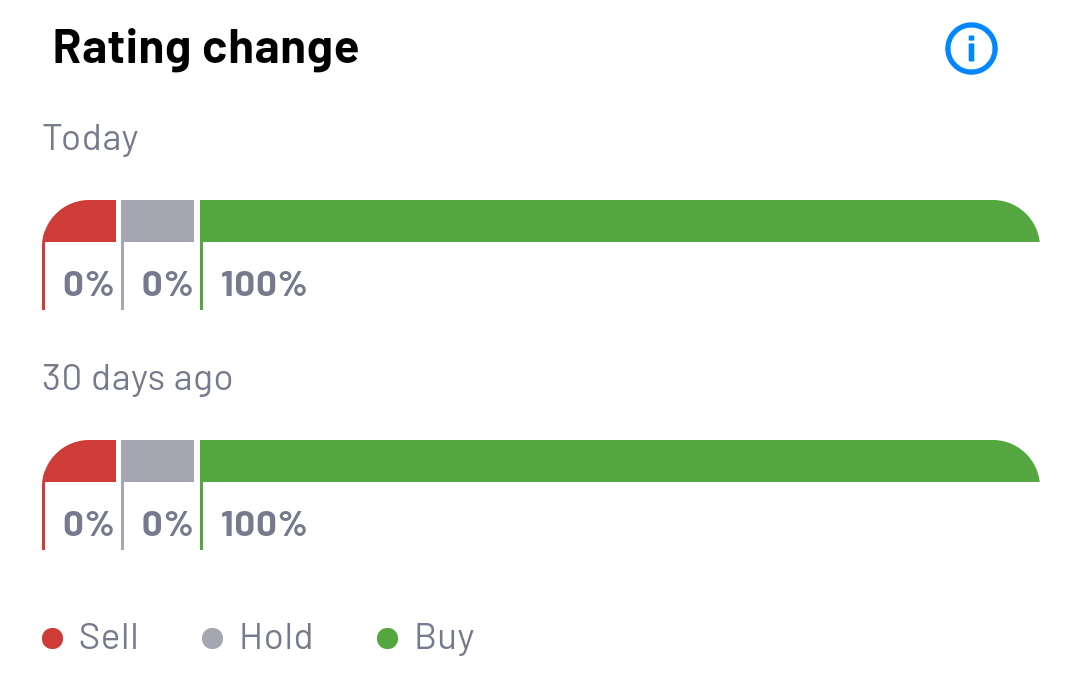Viewport: 1080px width, 686px height.
Task: Click the Today section label
Action: pyautogui.click(x=90, y=138)
